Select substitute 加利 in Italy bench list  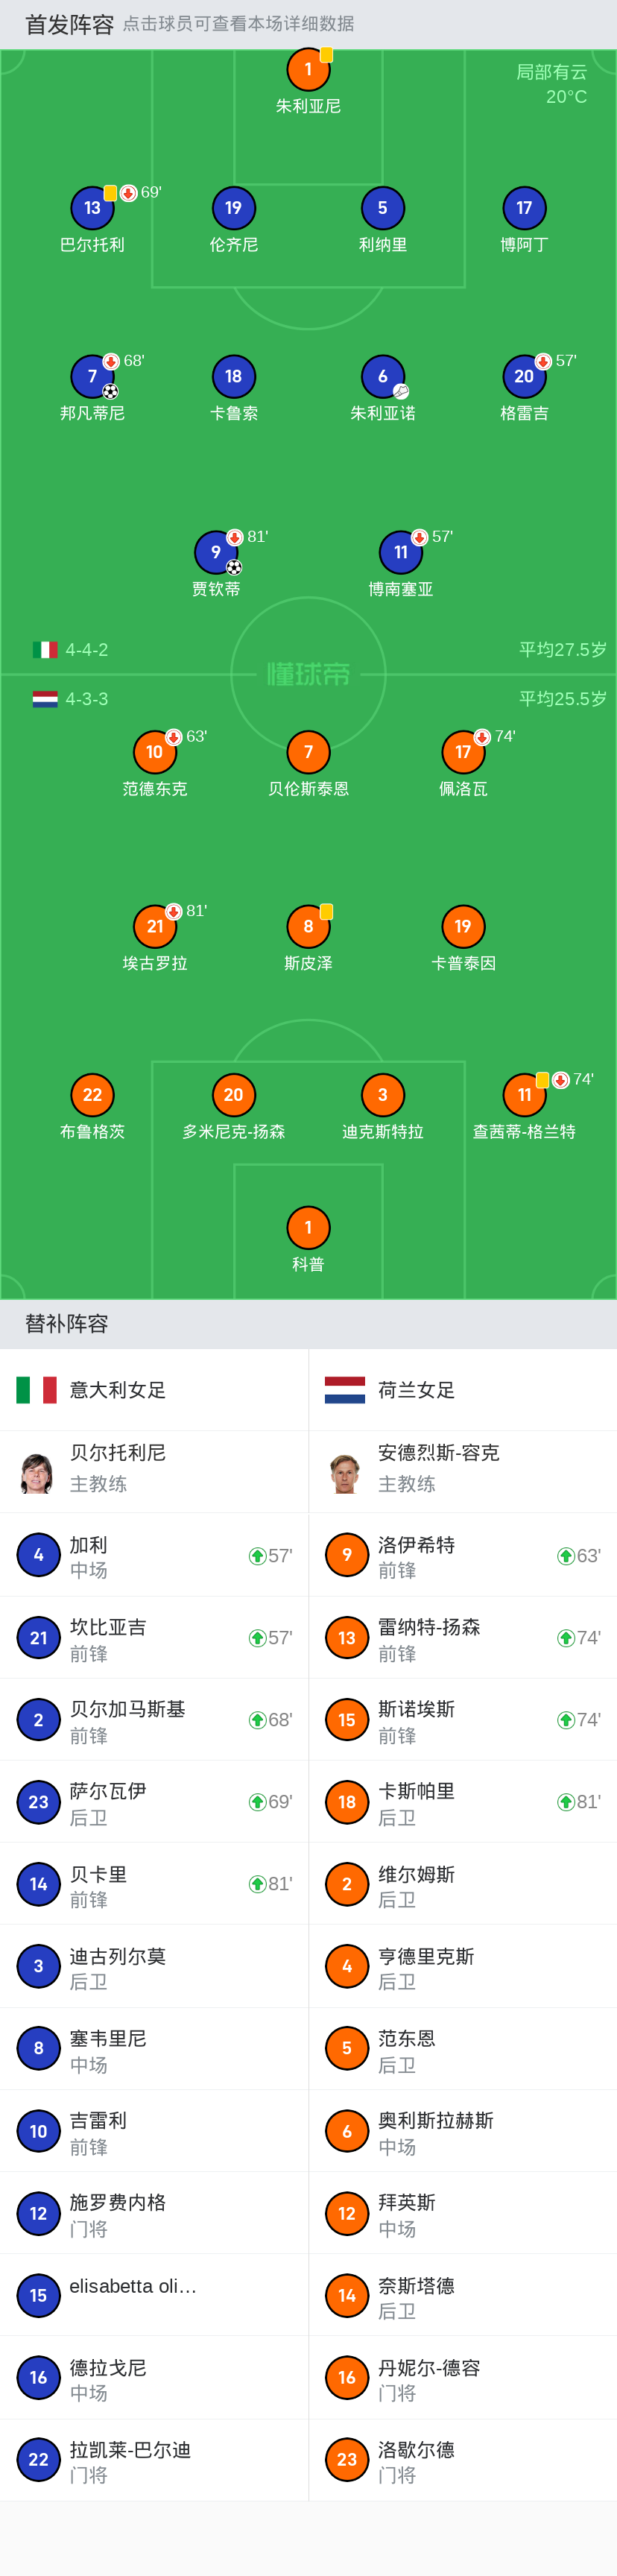[154, 1556]
